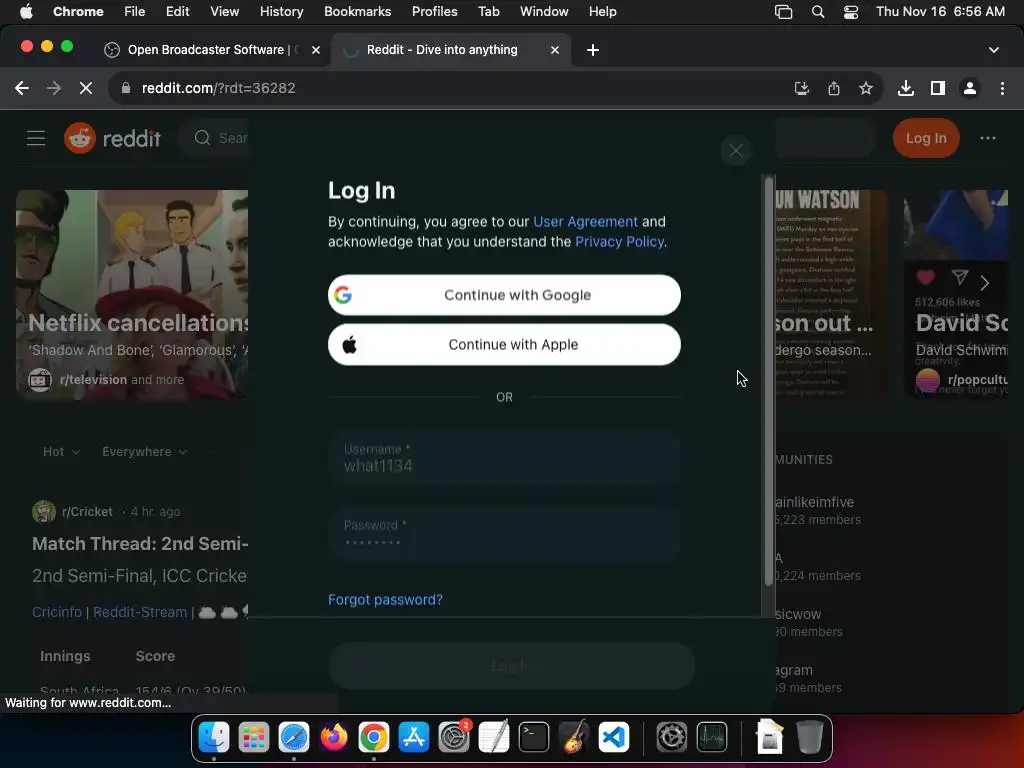Open App Store from the Dock

tap(414, 737)
